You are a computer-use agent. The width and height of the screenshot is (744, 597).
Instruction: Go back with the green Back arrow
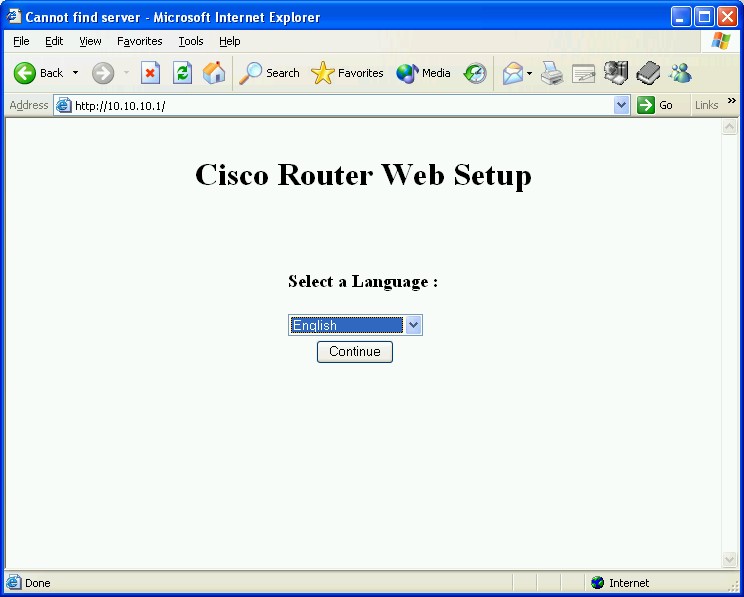tap(38, 73)
